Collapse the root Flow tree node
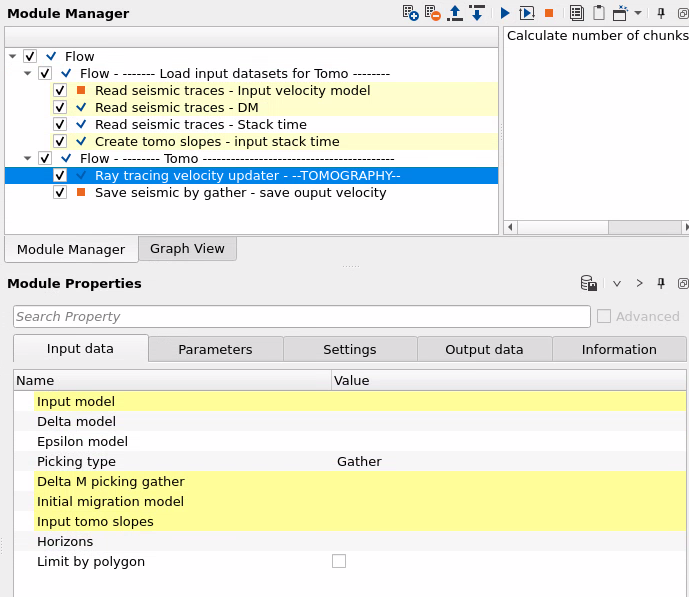This screenshot has width=689, height=597. coord(12,57)
